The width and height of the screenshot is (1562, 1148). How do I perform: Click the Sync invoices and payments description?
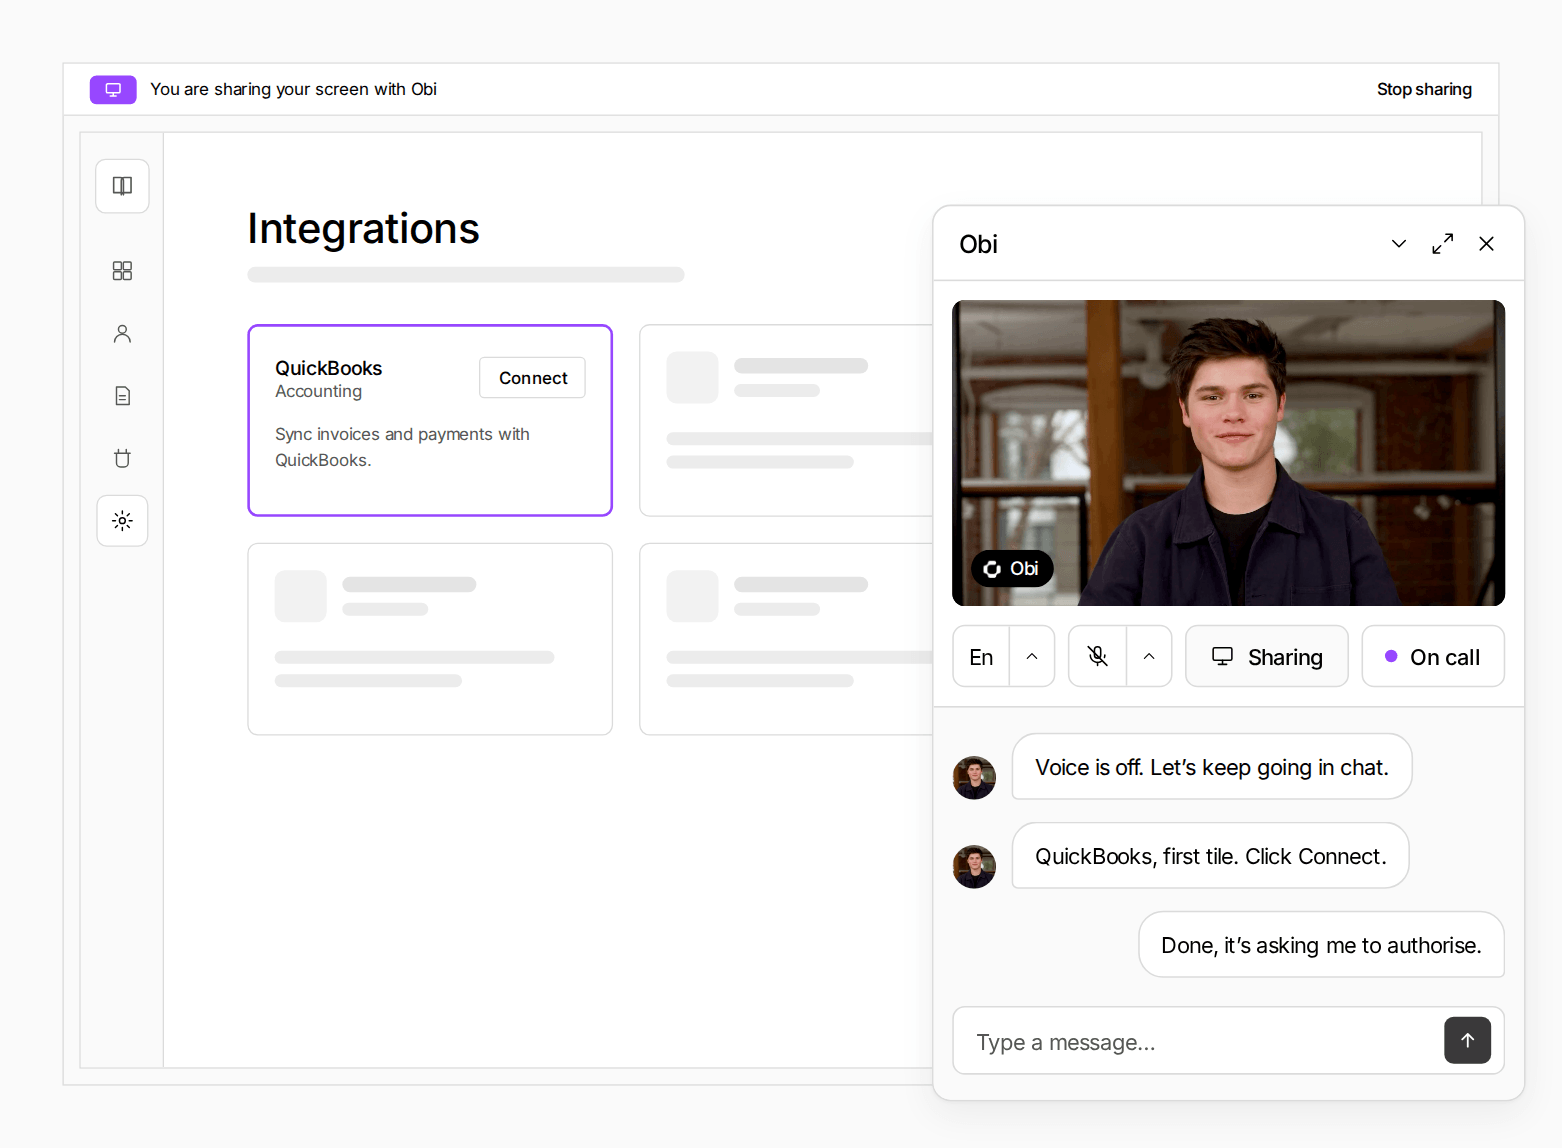pos(403,447)
